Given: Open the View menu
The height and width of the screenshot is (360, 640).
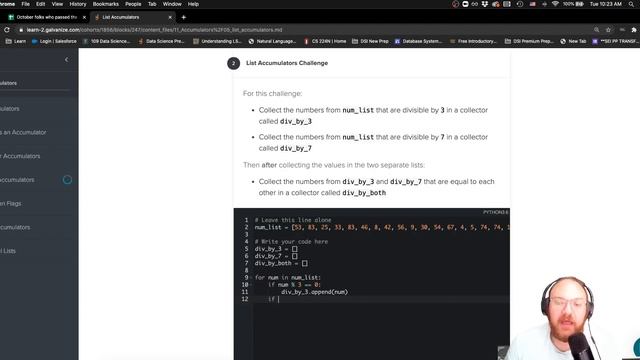Looking at the screenshot, I should [x=57, y=4].
